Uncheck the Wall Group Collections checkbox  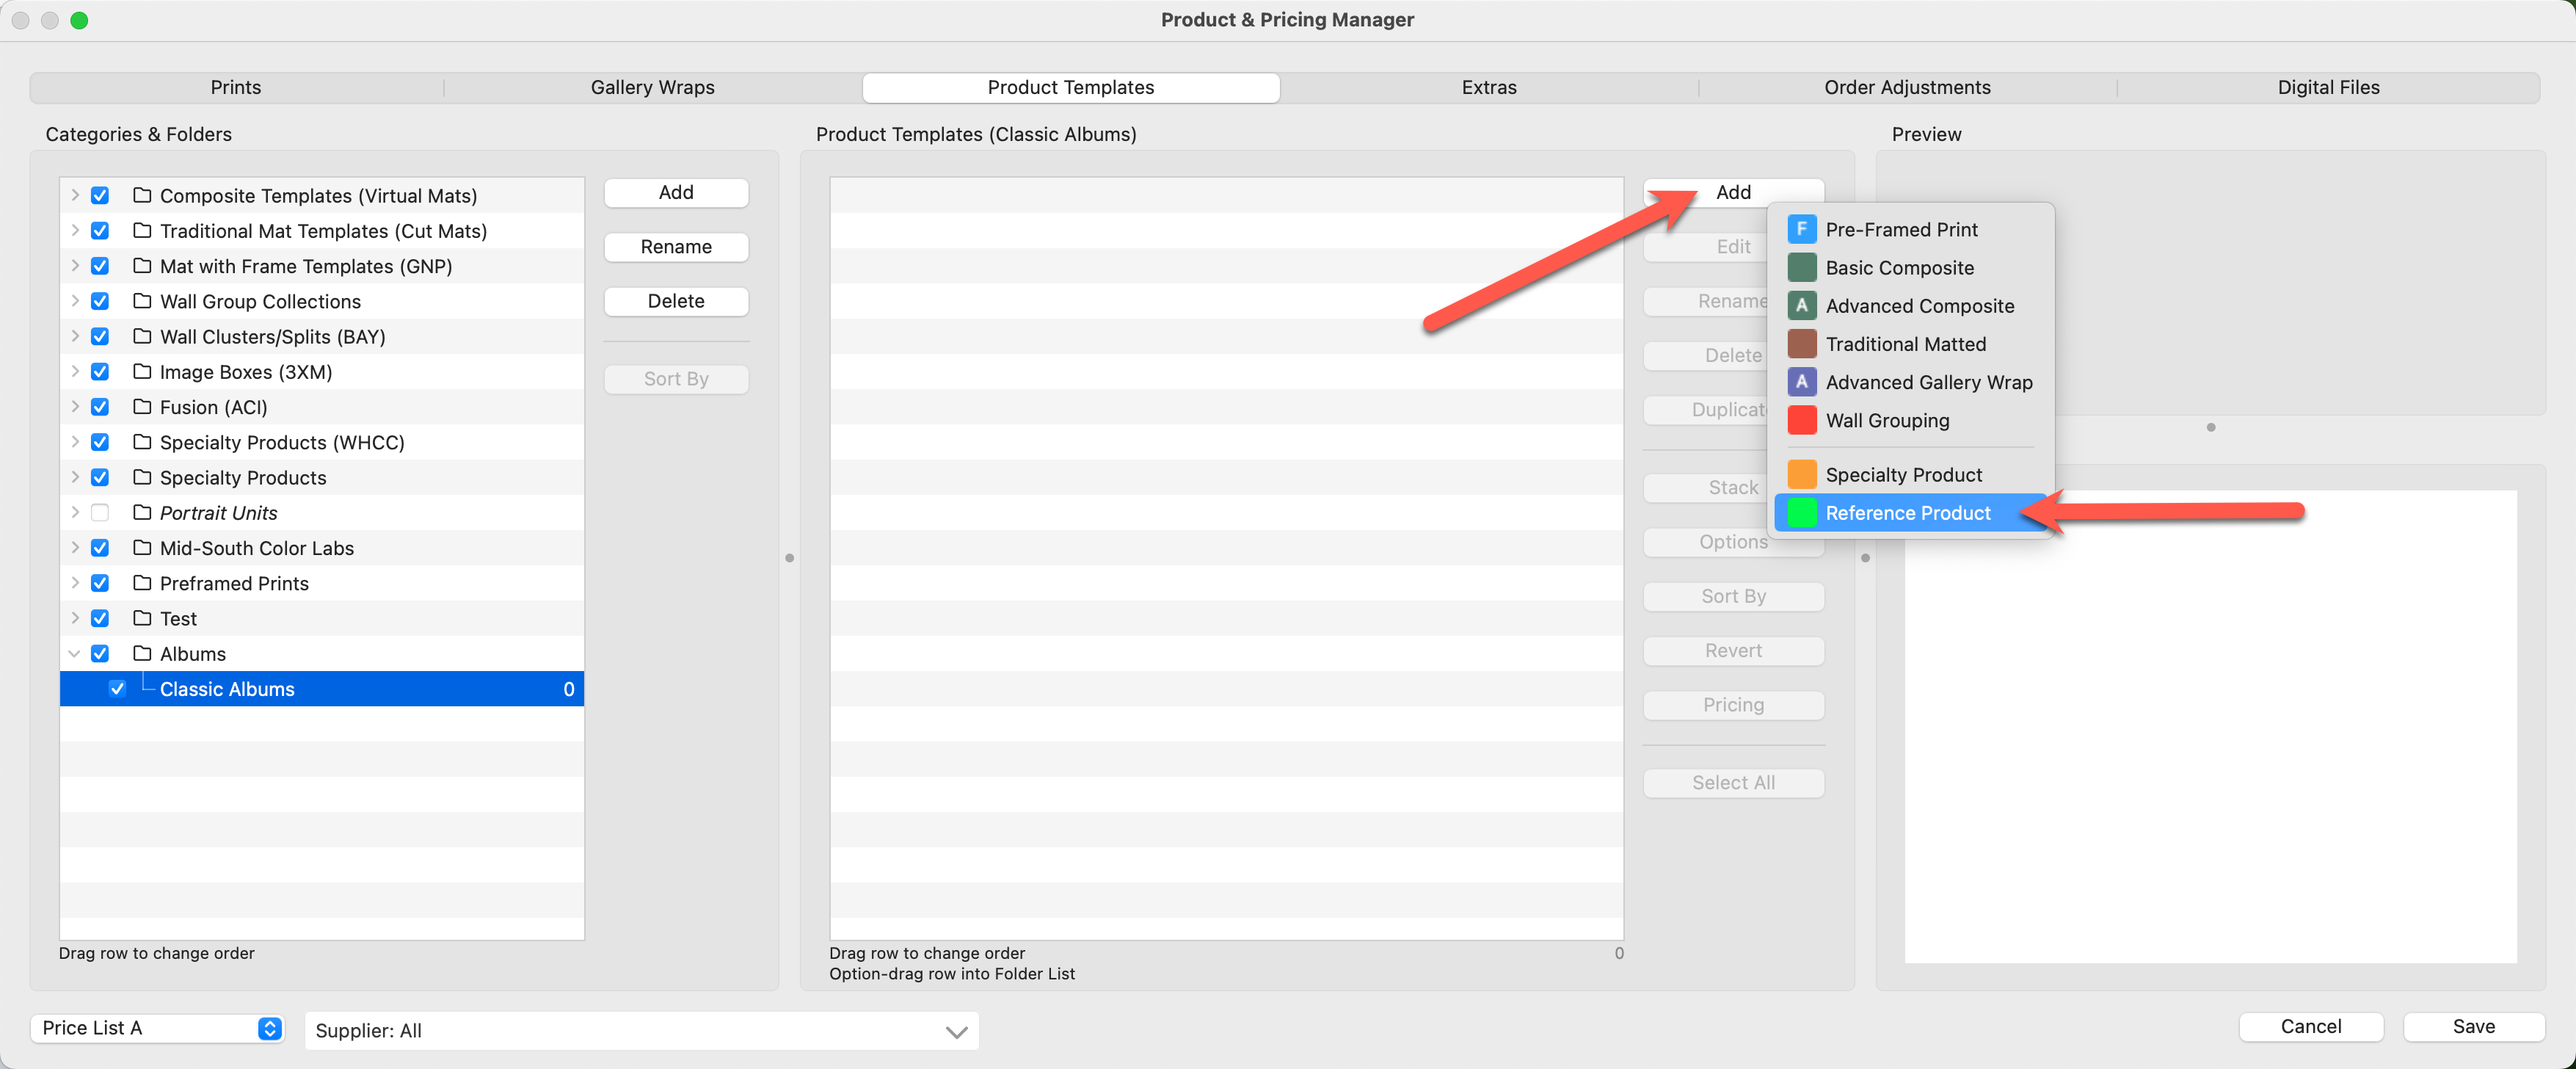point(100,301)
